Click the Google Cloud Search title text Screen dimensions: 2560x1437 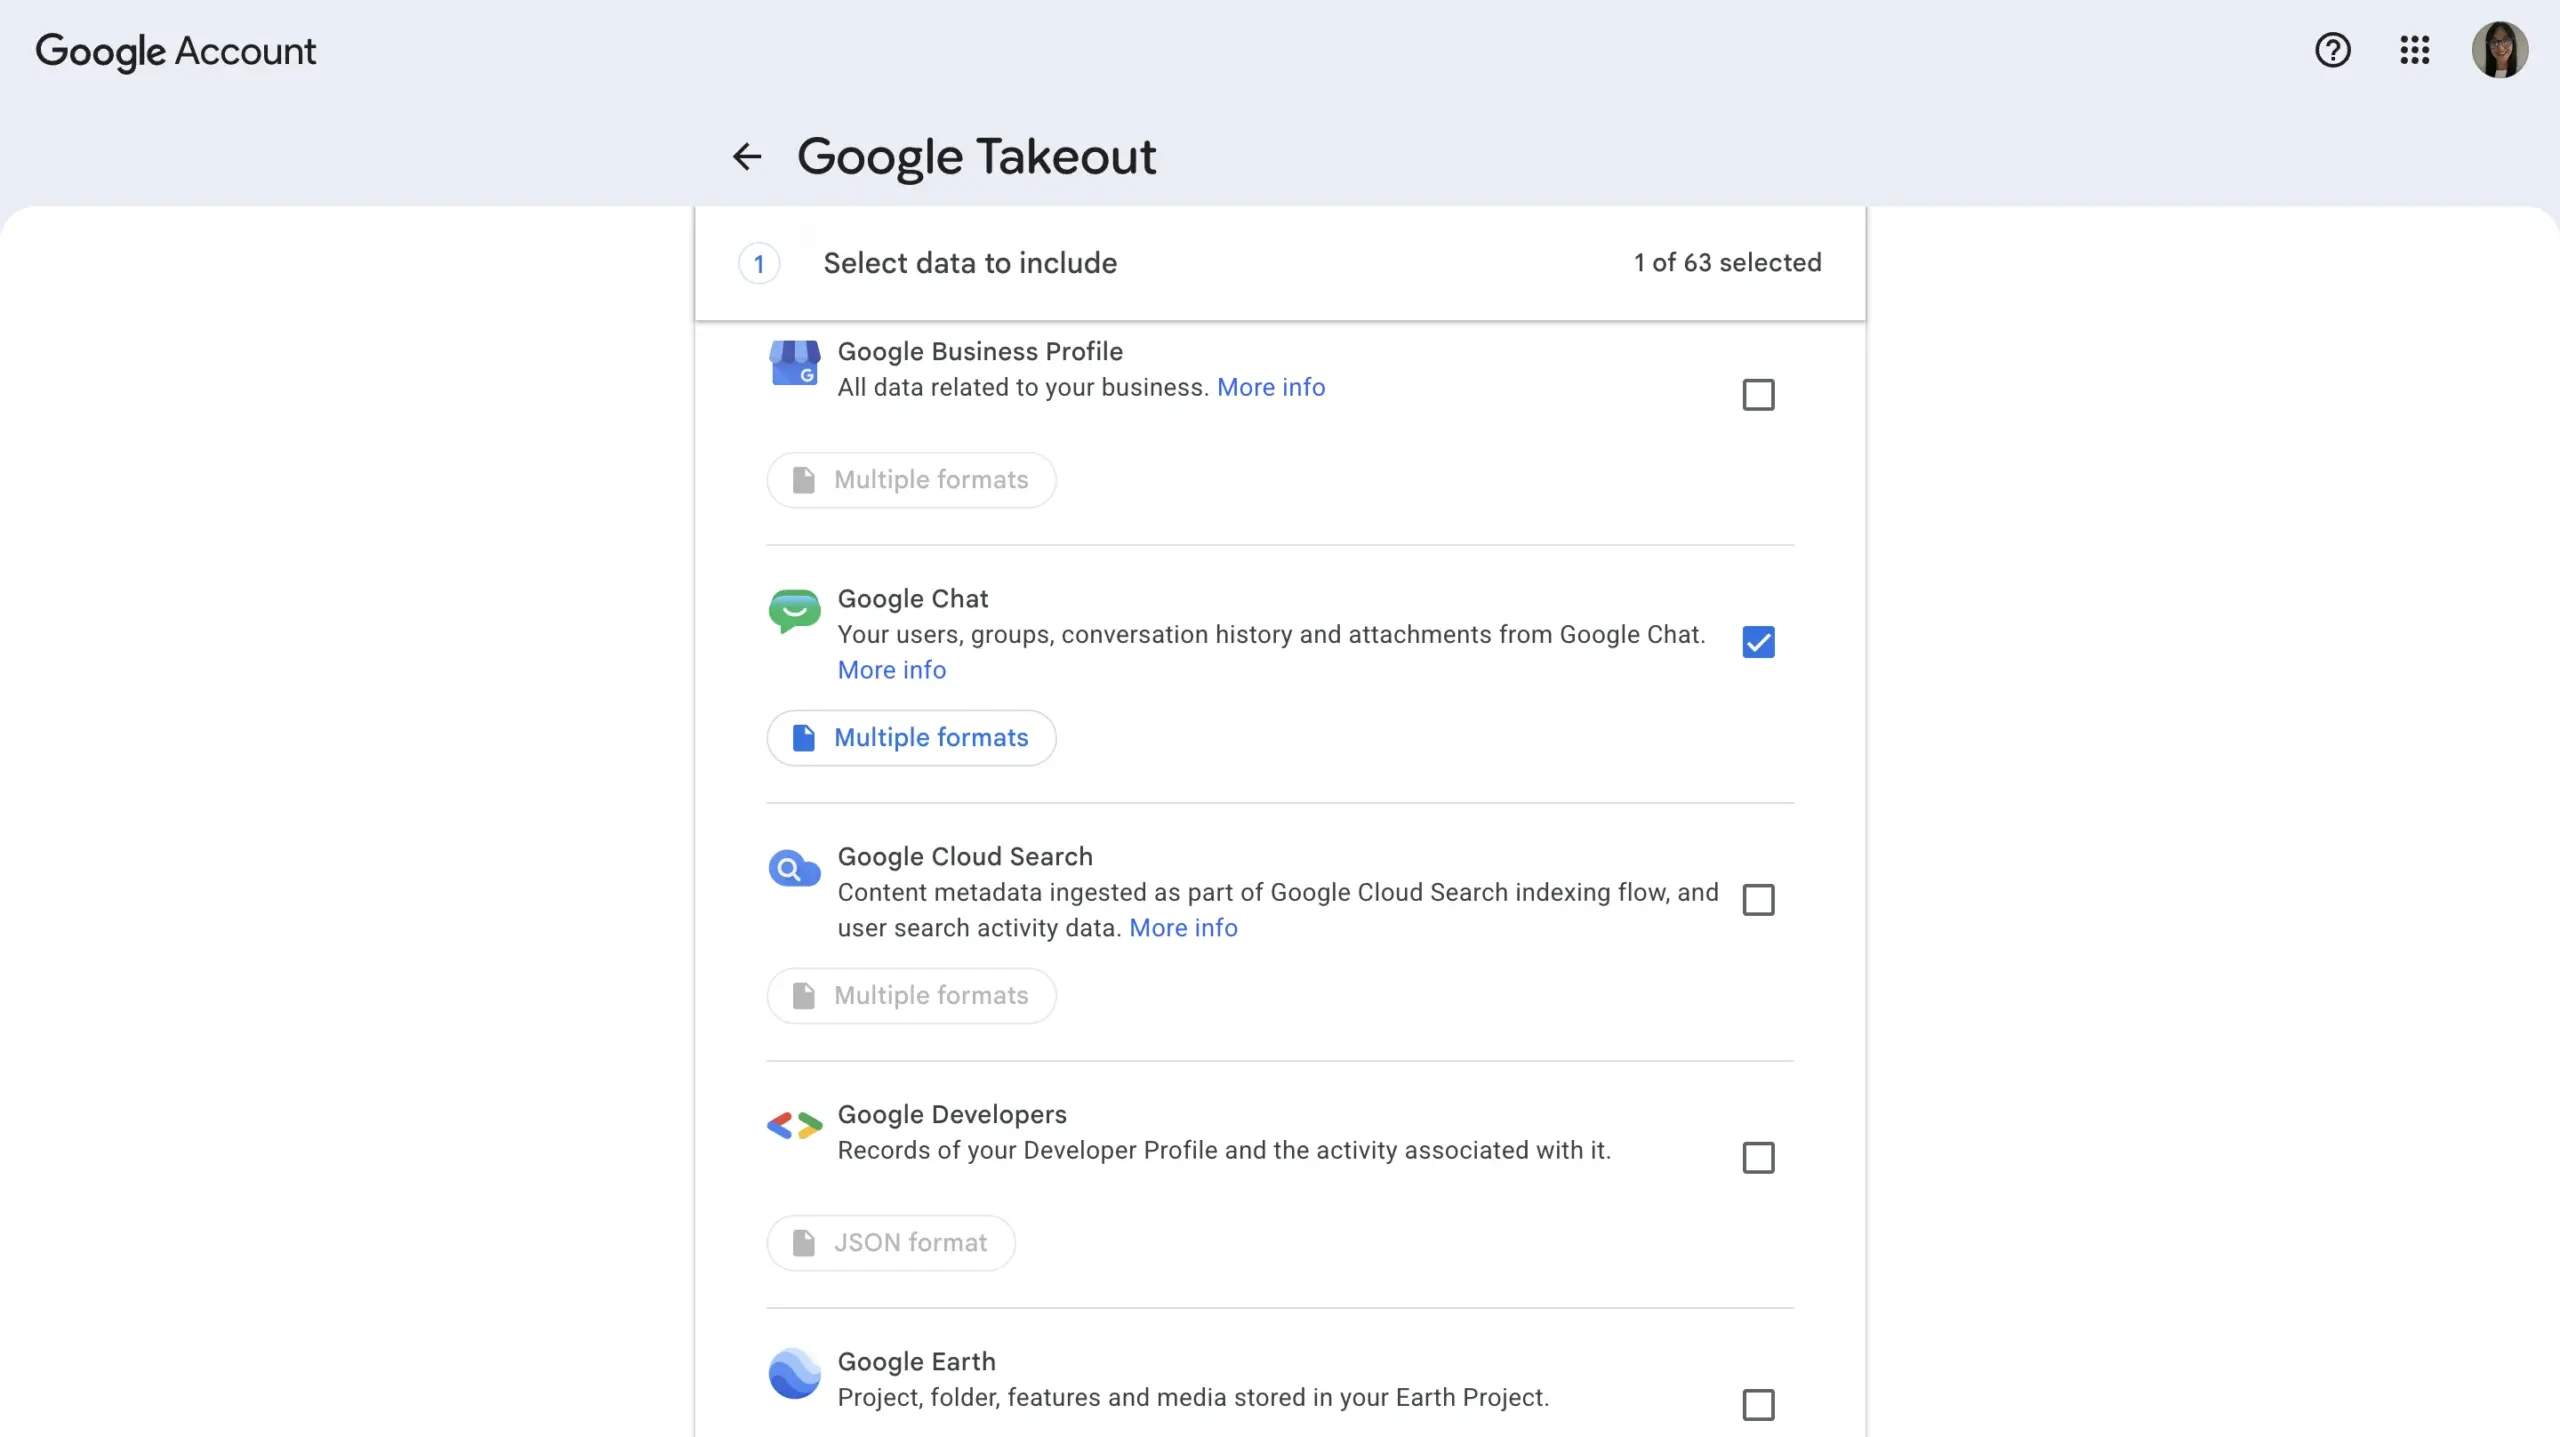click(x=965, y=857)
